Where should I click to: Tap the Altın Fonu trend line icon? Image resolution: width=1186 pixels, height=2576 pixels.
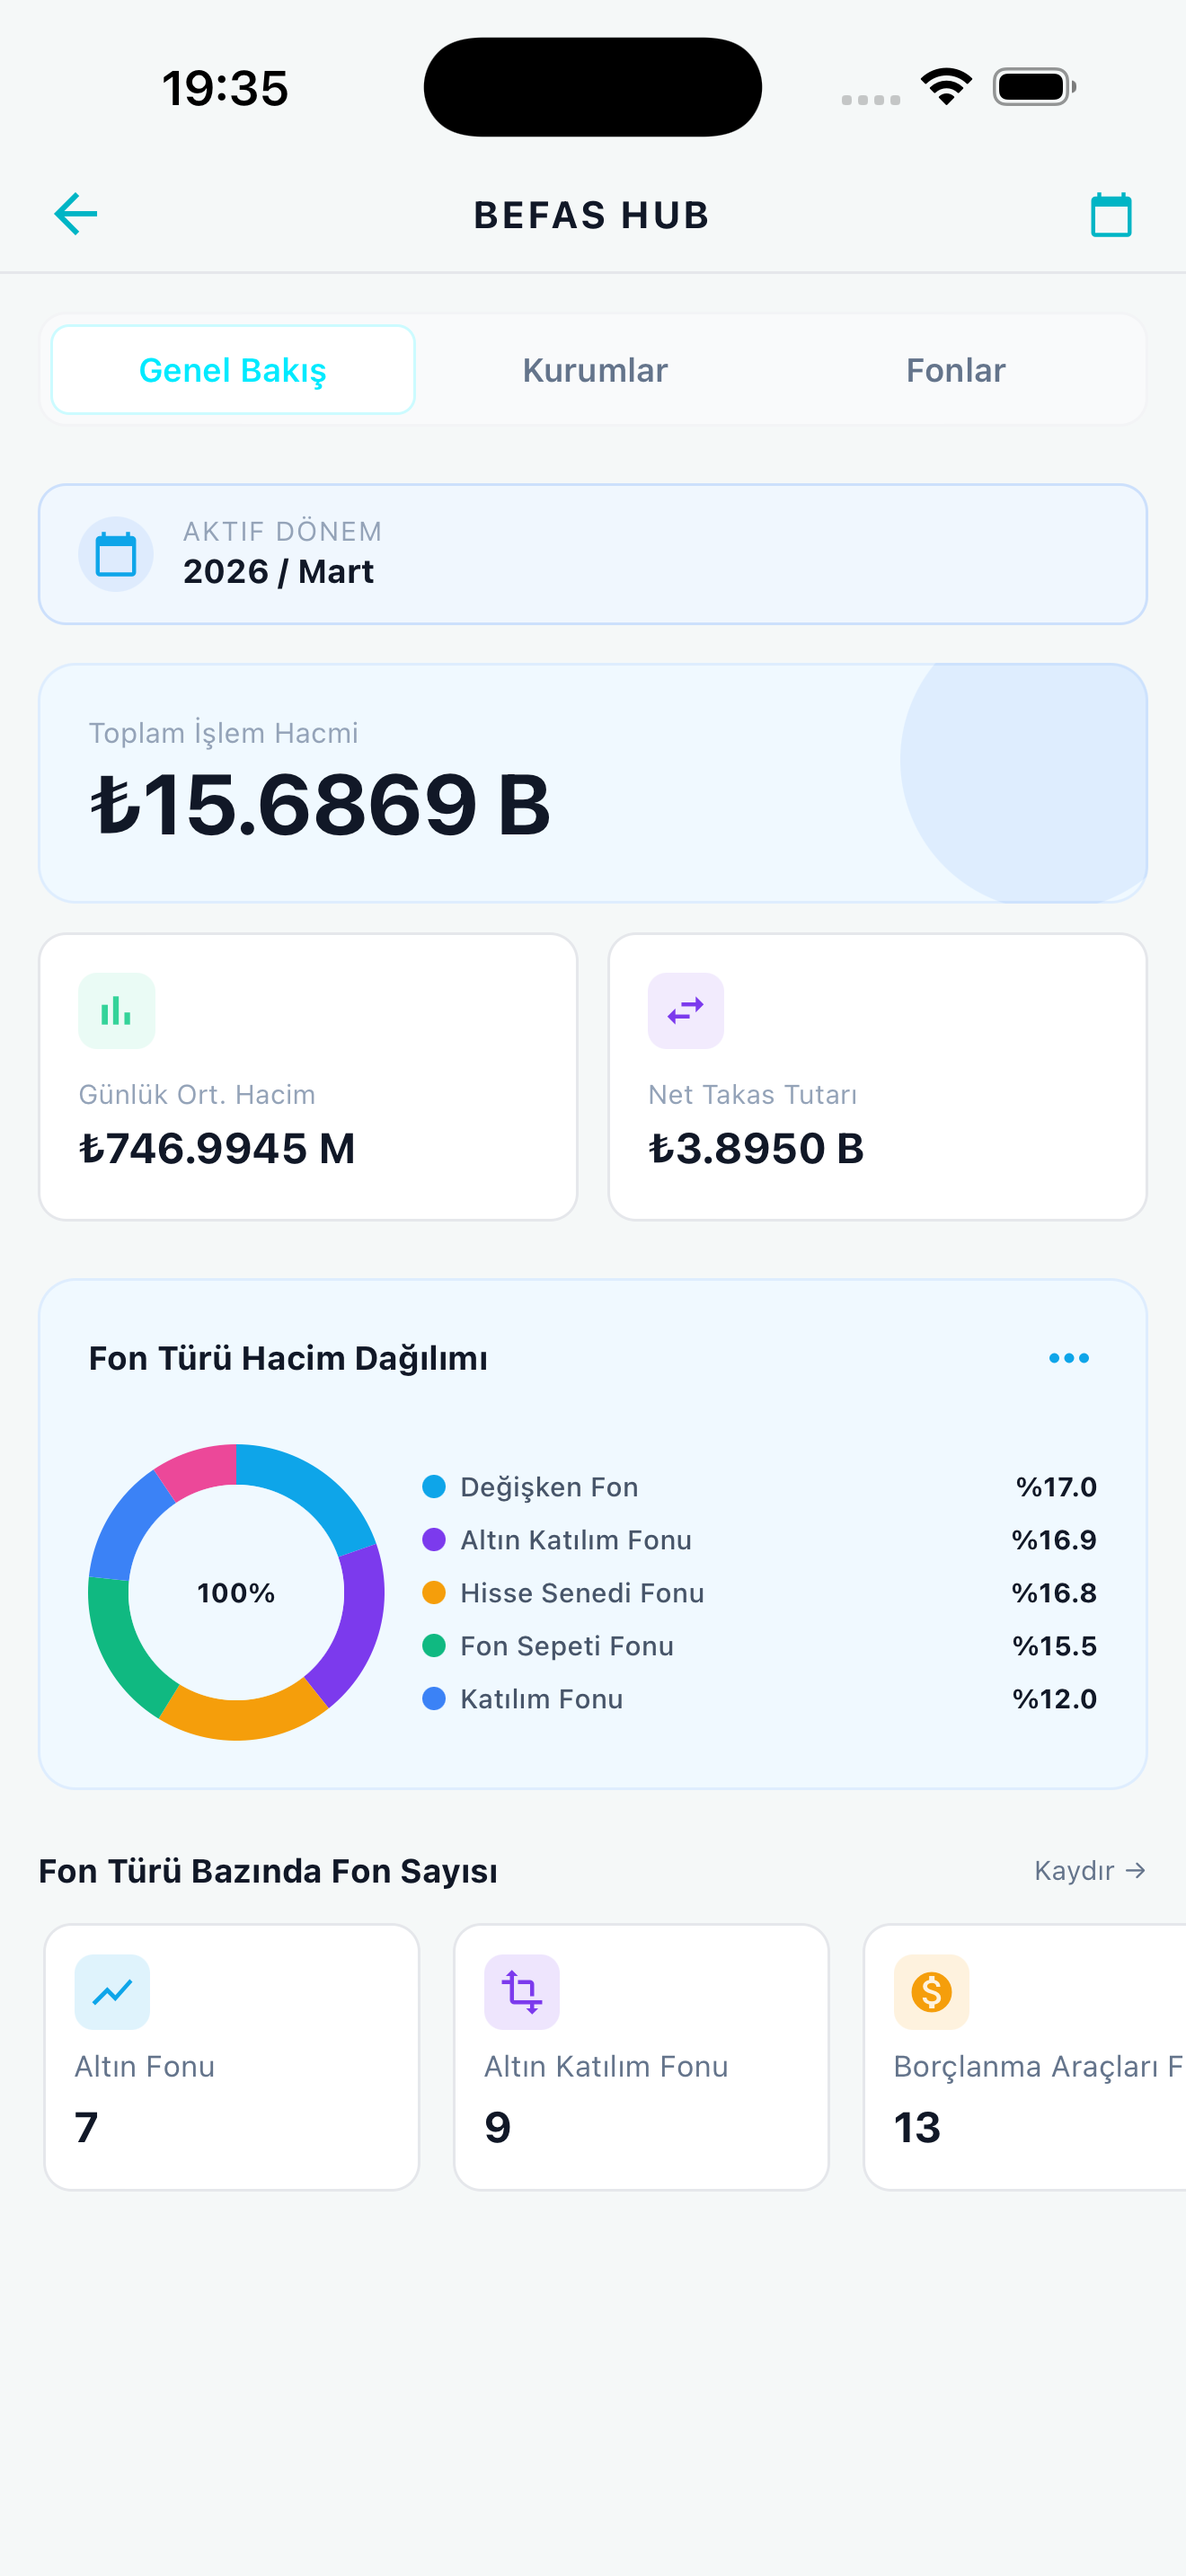tap(112, 1992)
